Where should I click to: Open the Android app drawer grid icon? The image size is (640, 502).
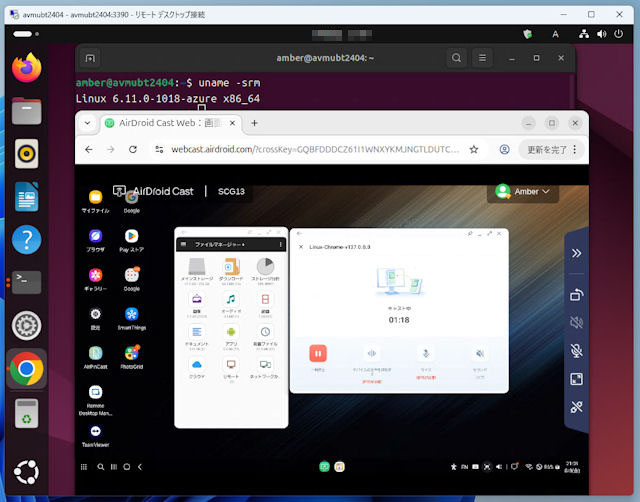click(x=84, y=467)
